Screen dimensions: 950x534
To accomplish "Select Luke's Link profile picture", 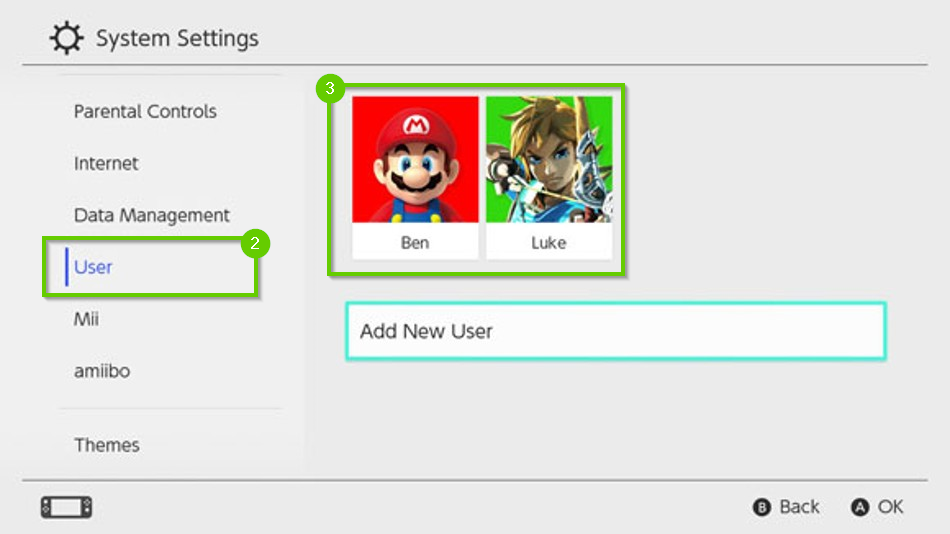I will click(549, 160).
